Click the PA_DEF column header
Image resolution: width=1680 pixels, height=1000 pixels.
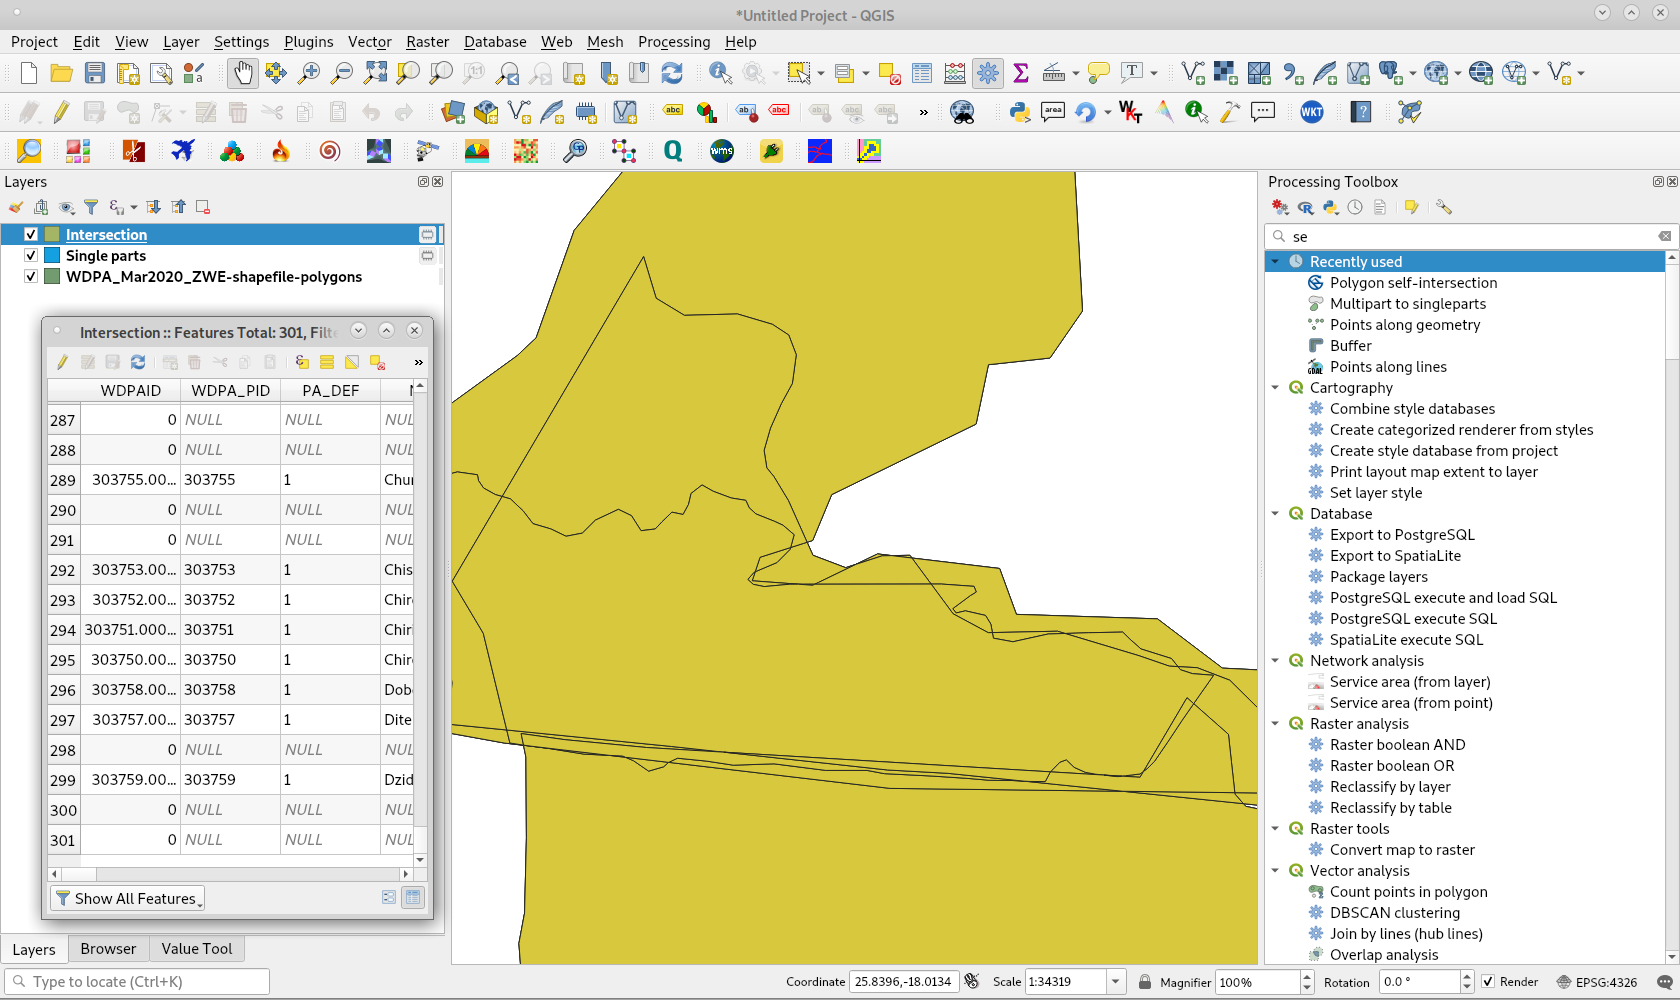pos(330,390)
